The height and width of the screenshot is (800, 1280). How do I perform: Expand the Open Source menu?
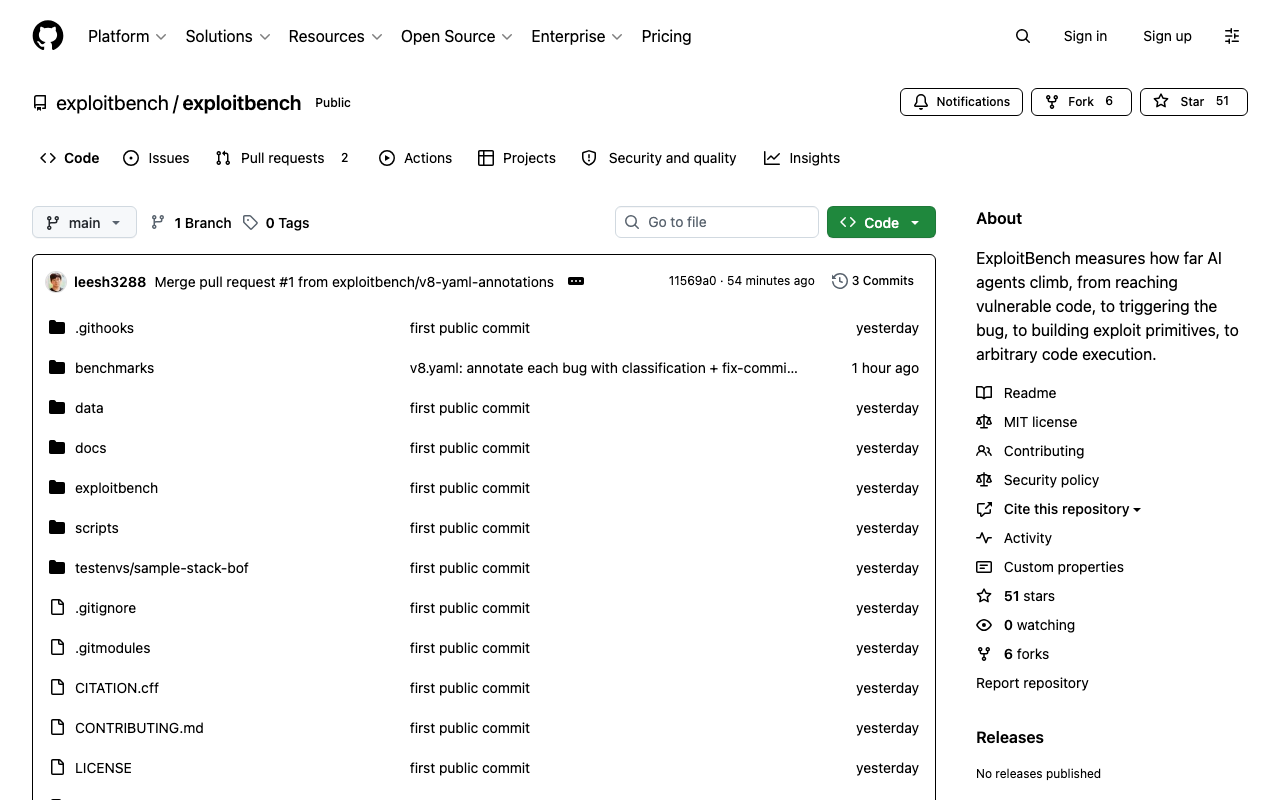pyautogui.click(x=457, y=36)
